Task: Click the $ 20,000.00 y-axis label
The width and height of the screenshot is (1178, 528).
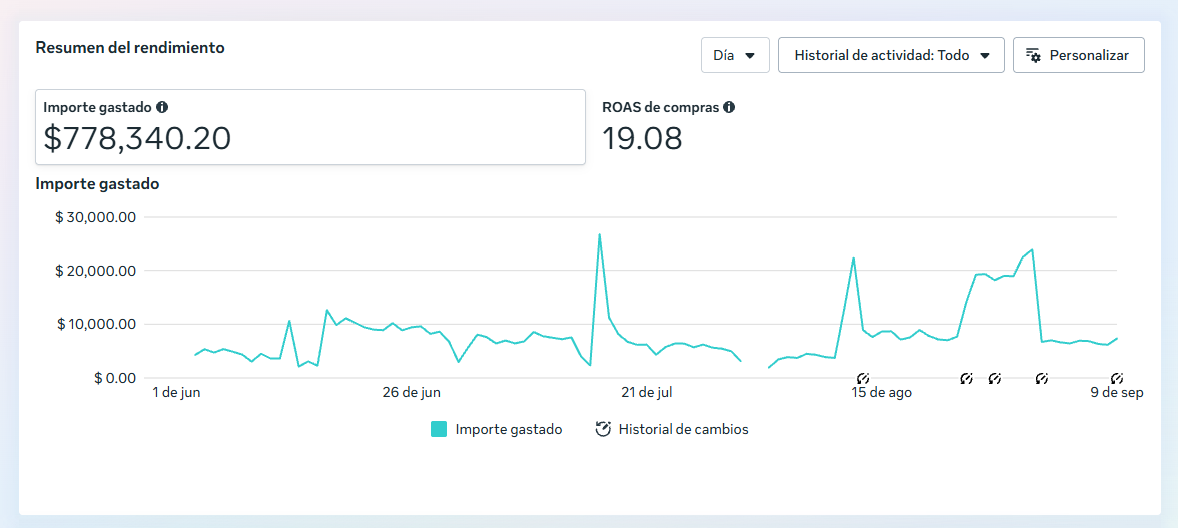Action: [95, 271]
